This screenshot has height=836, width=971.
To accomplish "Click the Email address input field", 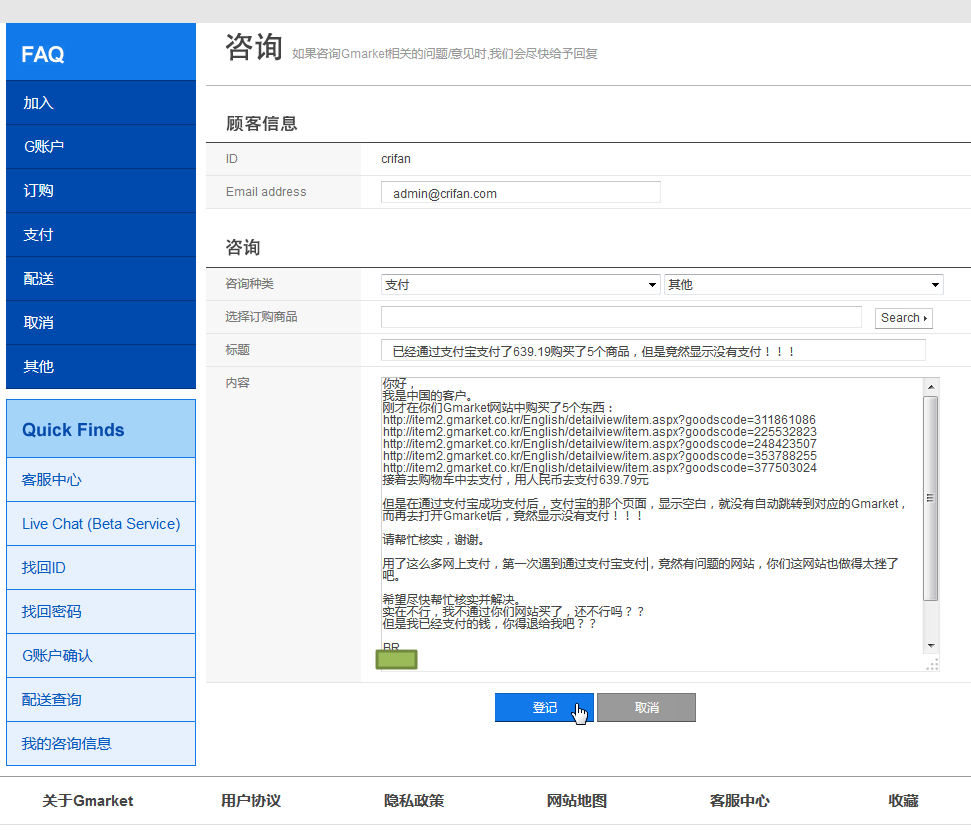I will point(521,193).
